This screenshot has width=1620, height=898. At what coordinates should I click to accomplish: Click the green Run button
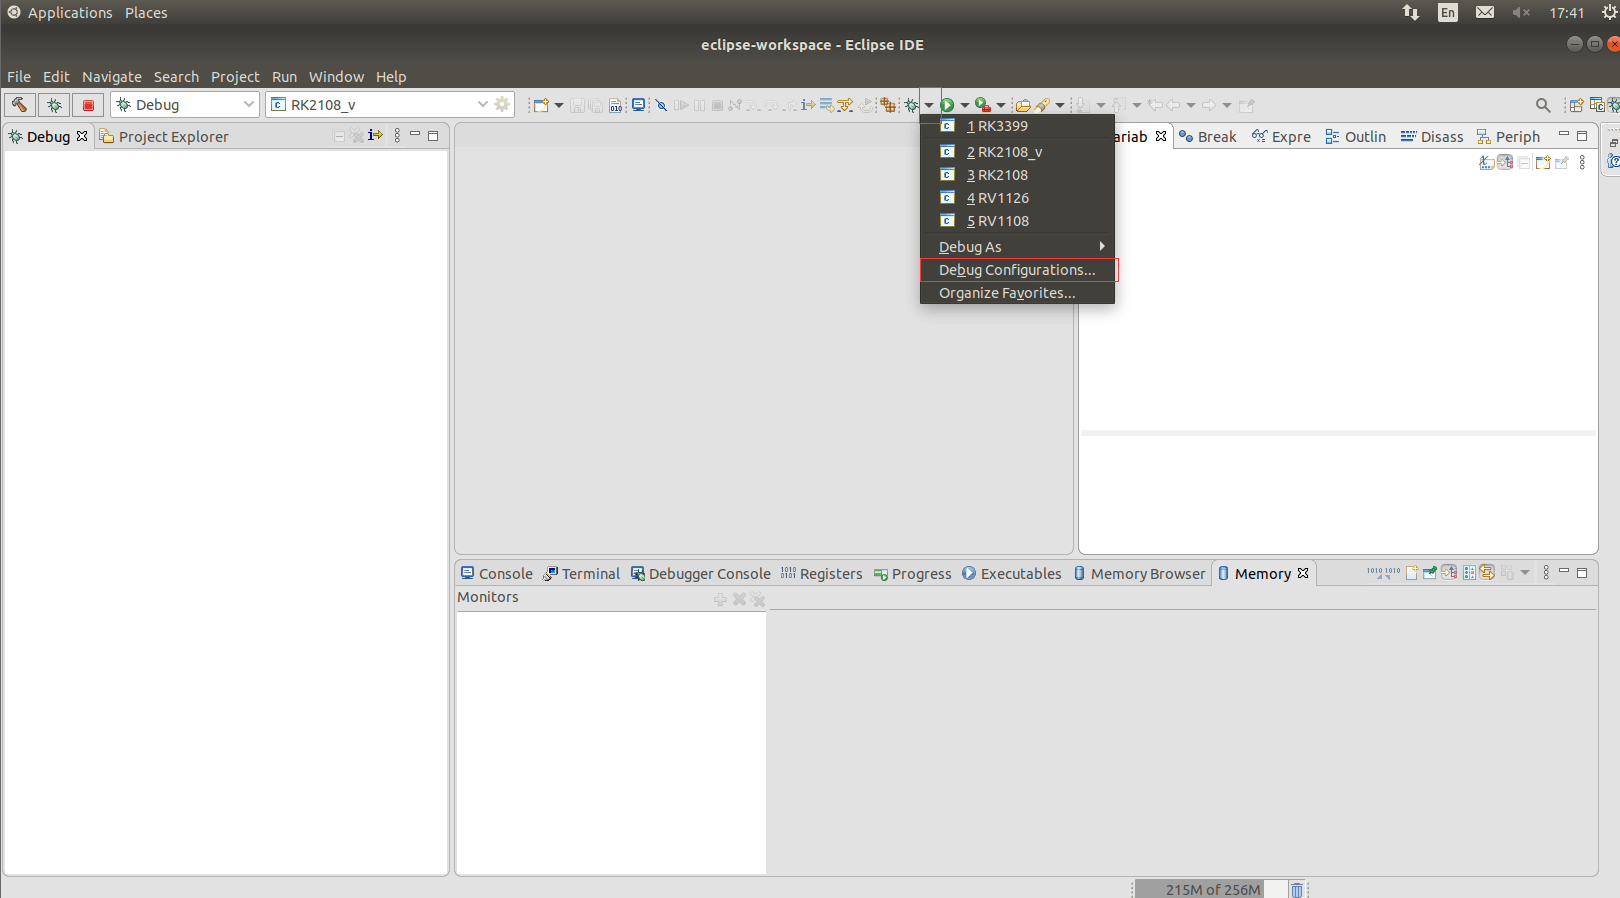[947, 105]
